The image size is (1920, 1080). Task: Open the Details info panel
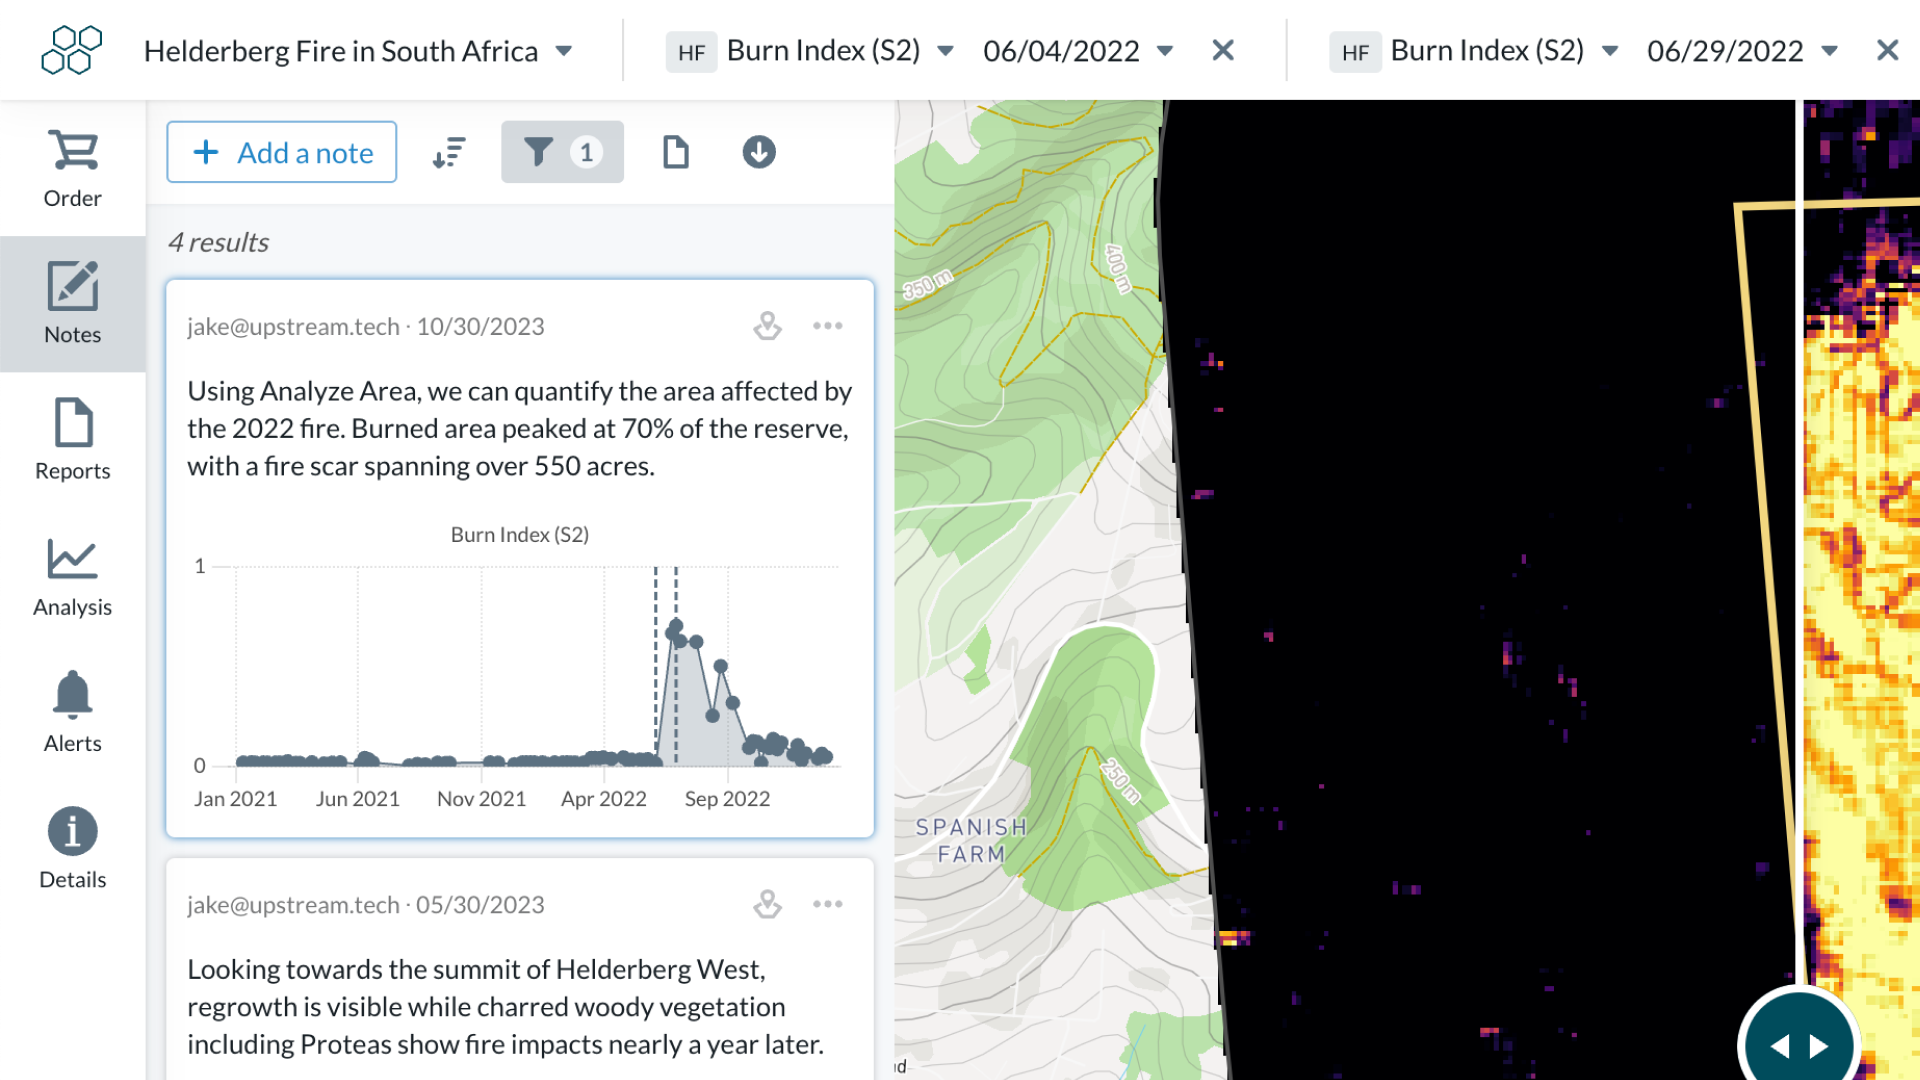pyautogui.click(x=72, y=849)
